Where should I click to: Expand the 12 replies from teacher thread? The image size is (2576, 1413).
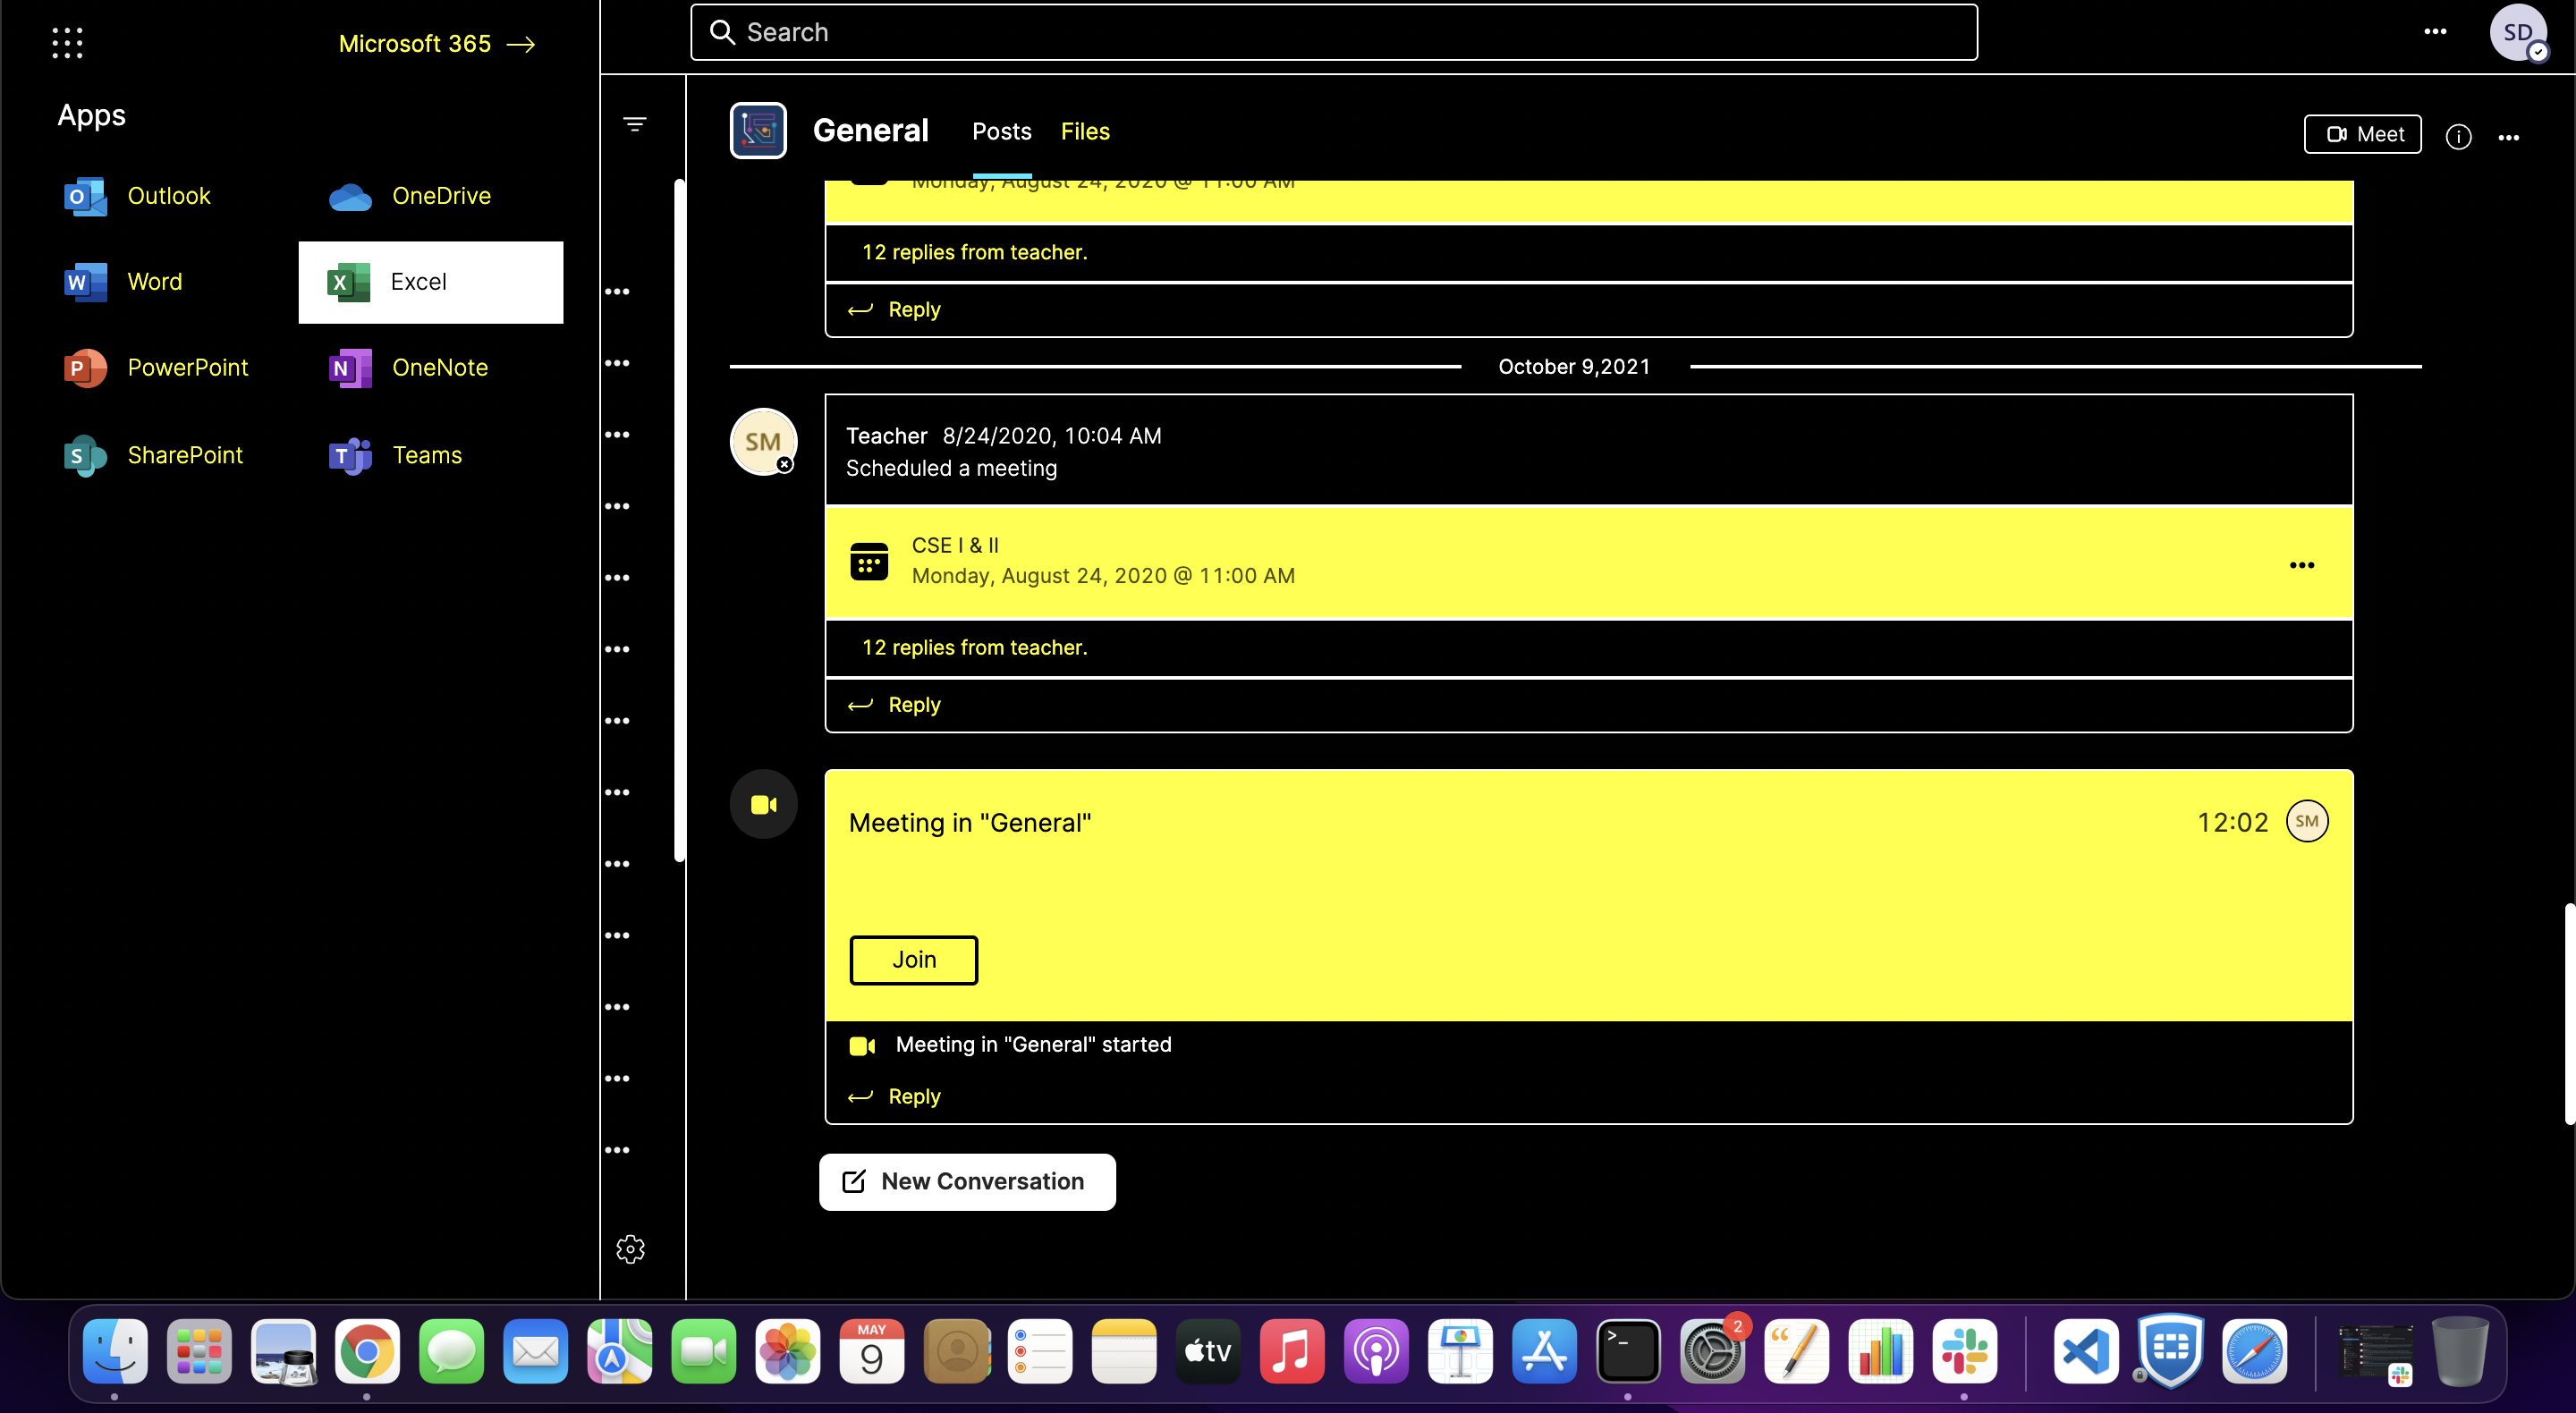click(974, 648)
